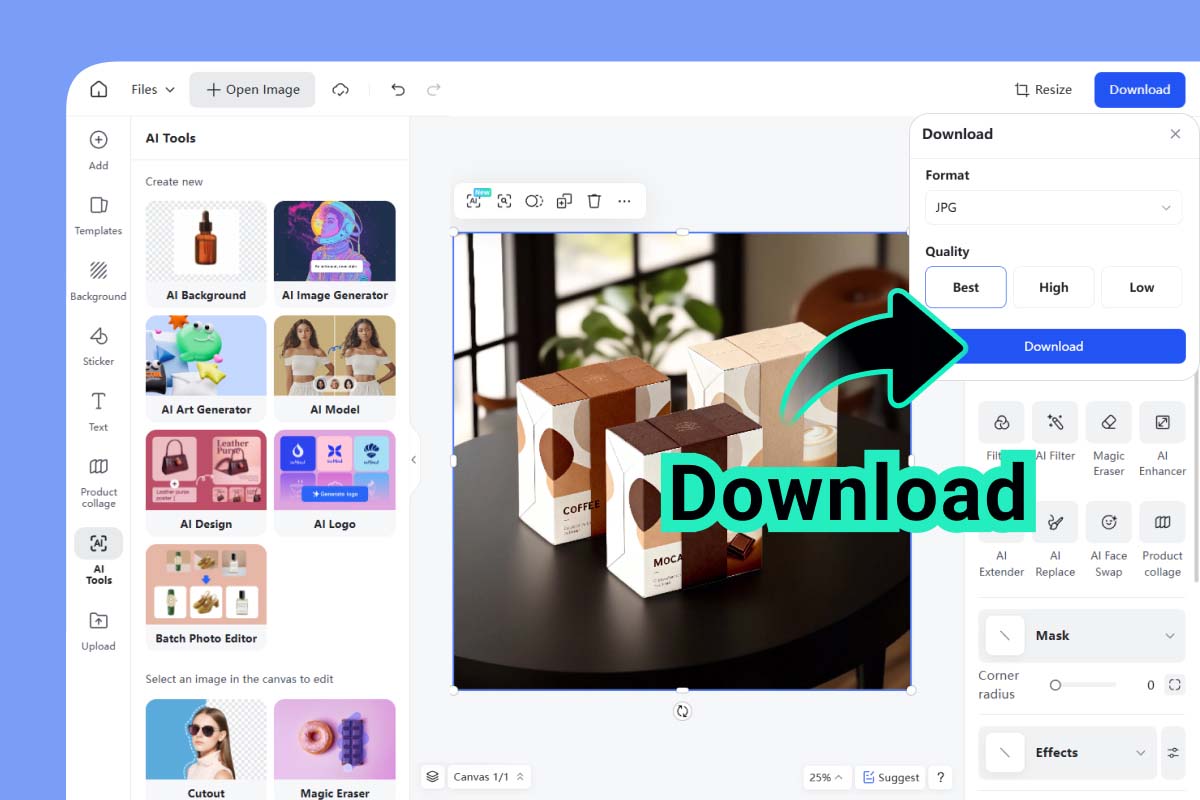The image size is (1200, 800).
Task: Click the Home icon in top bar
Action: pyautogui.click(x=98, y=89)
